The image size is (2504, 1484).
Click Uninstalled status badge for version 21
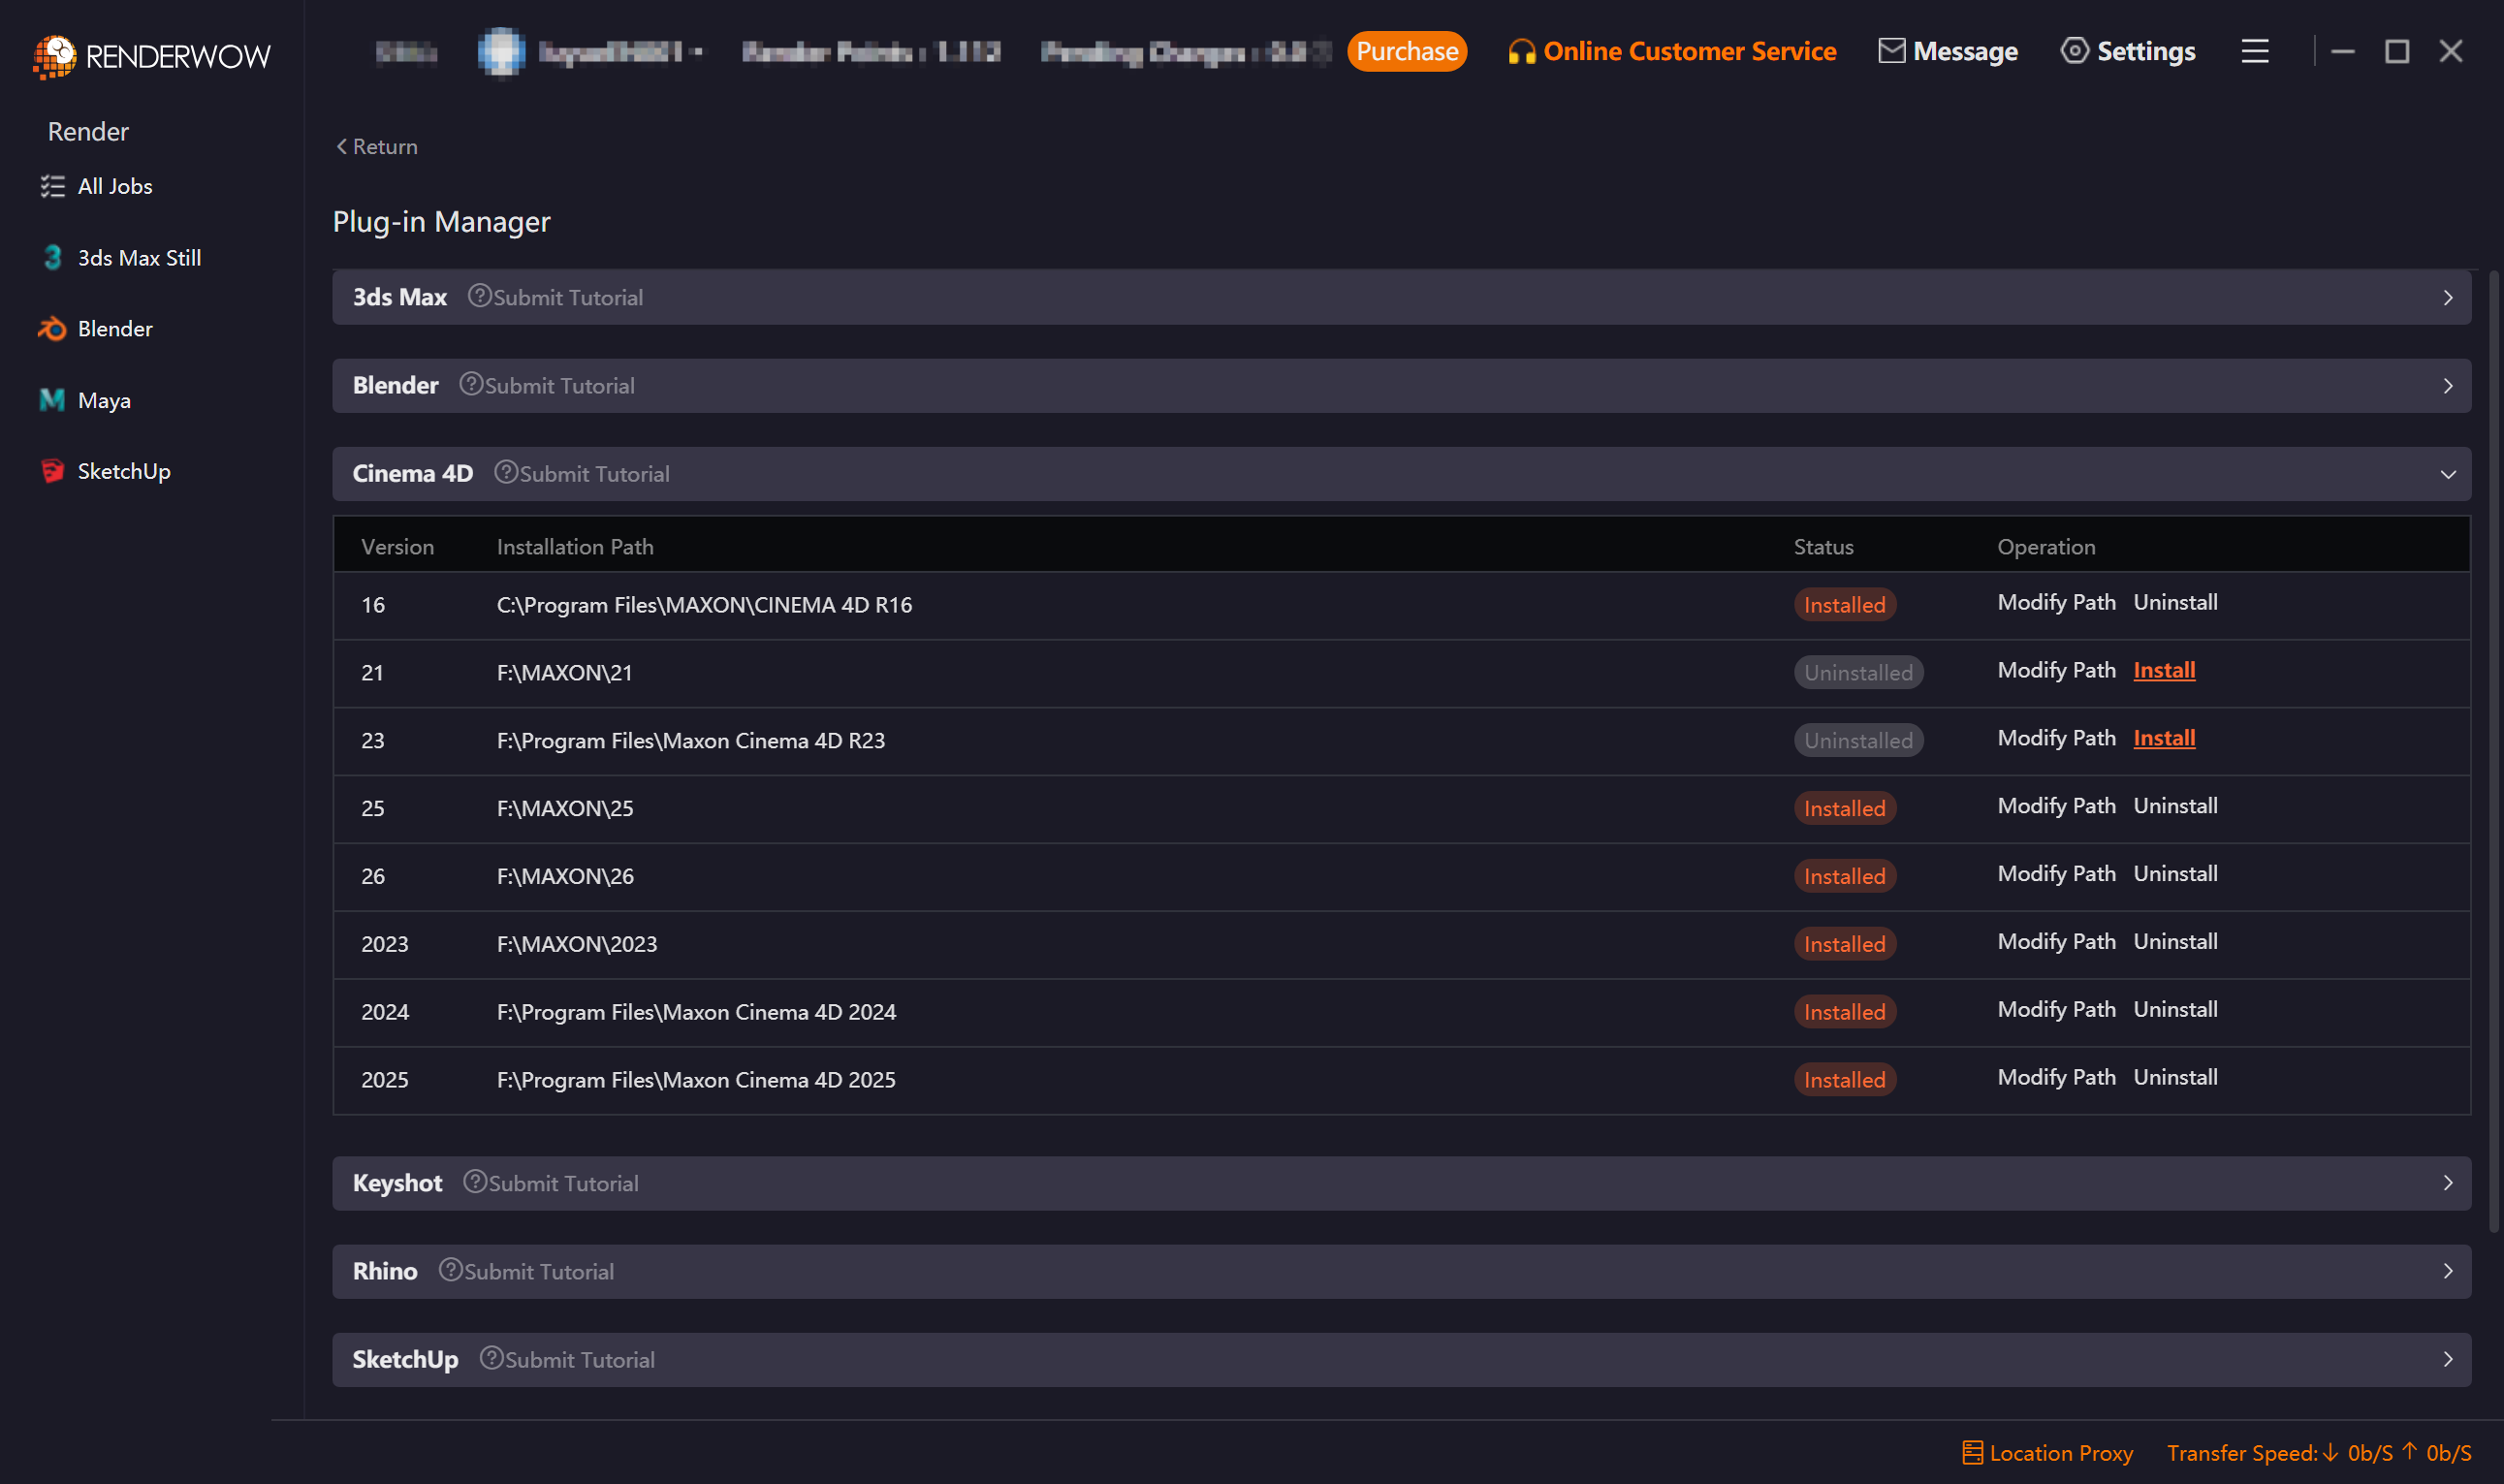coord(1858,673)
